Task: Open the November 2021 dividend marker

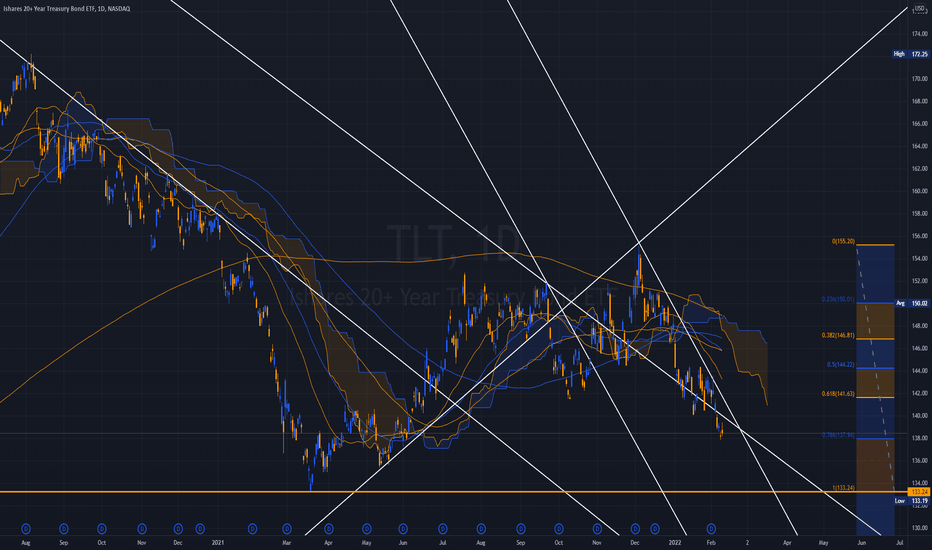Action: click(597, 528)
